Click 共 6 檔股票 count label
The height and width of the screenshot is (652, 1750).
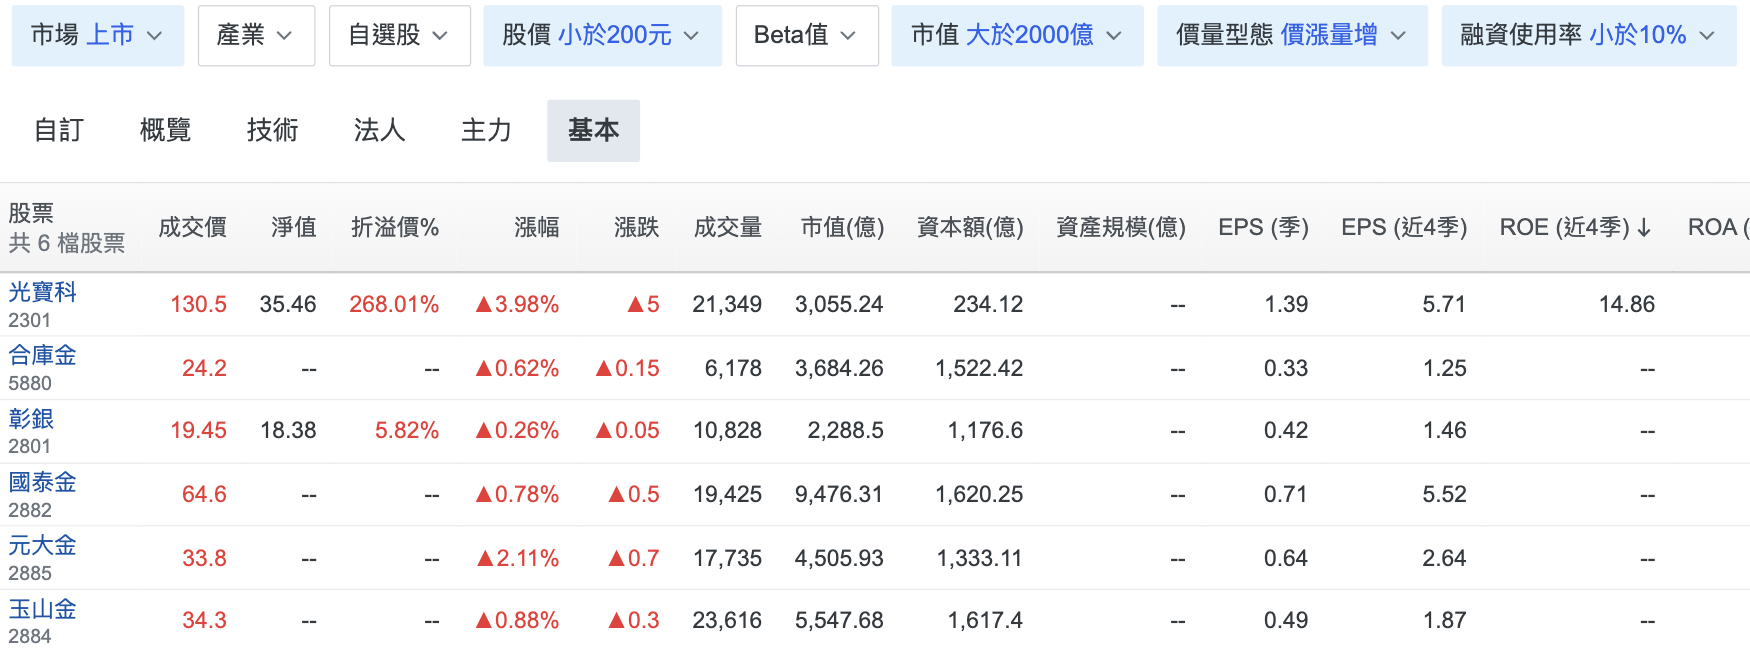coord(67,243)
